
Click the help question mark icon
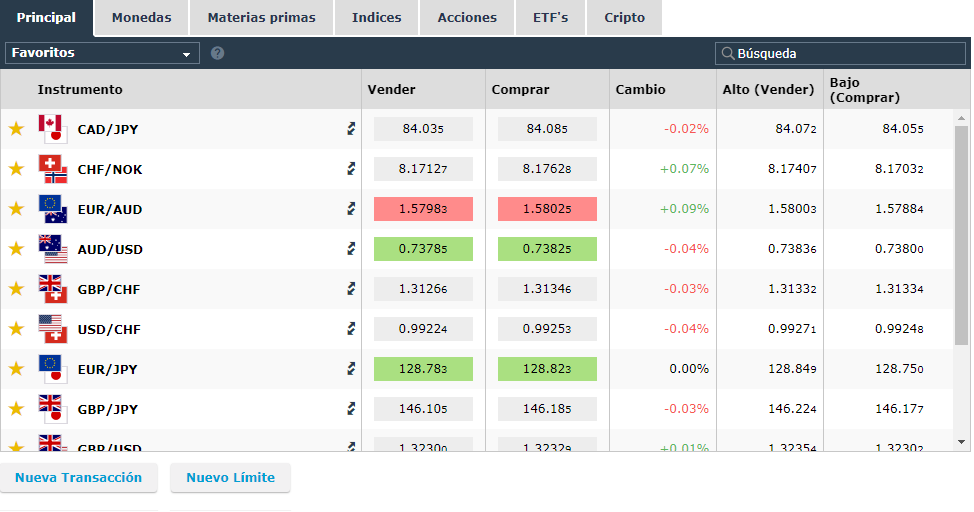click(218, 54)
